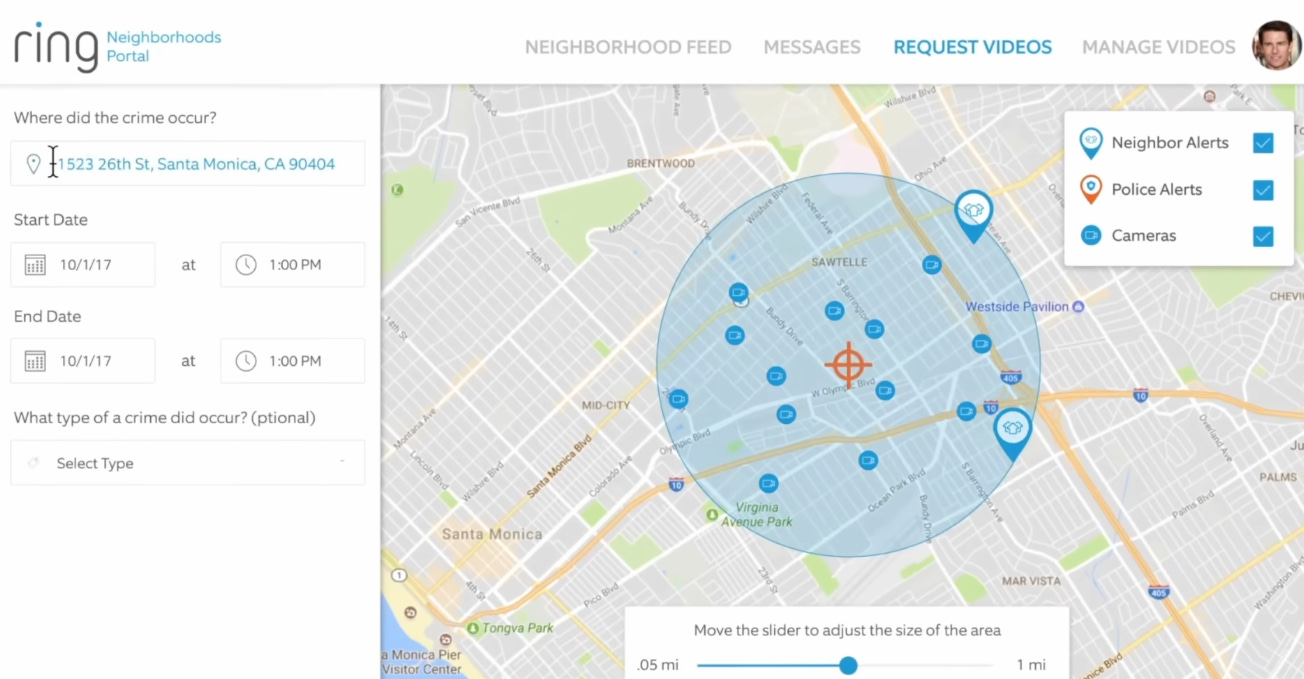This screenshot has width=1304, height=679.
Task: Open the Start Date calendar icon
Action: (x=35, y=265)
